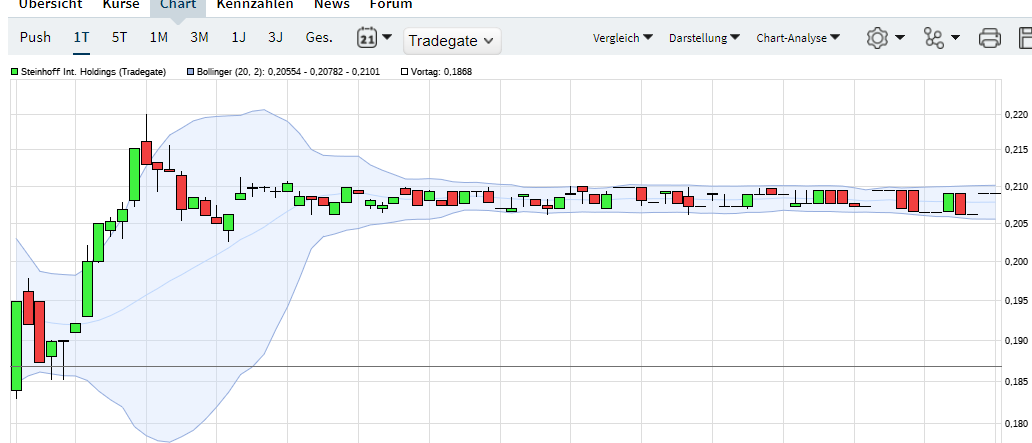Viewport: 1032px width, 443px height.
Task: Expand the Vergleich dropdown
Action: click(623, 38)
